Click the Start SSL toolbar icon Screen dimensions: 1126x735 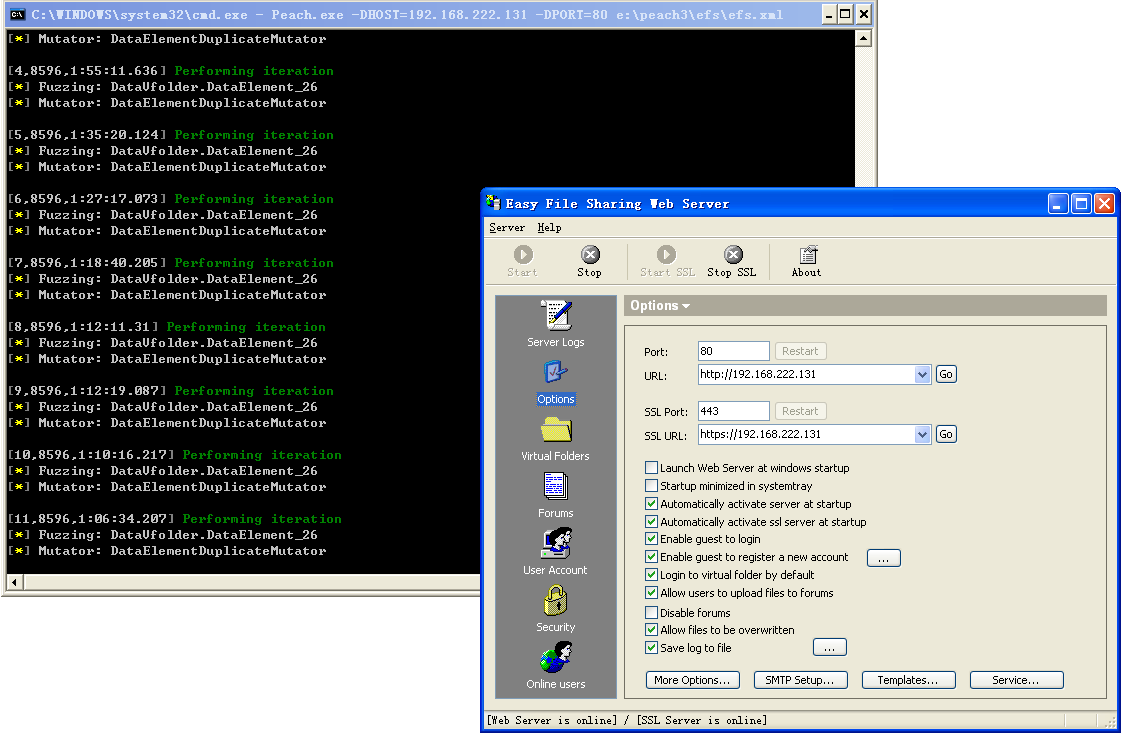click(666, 261)
